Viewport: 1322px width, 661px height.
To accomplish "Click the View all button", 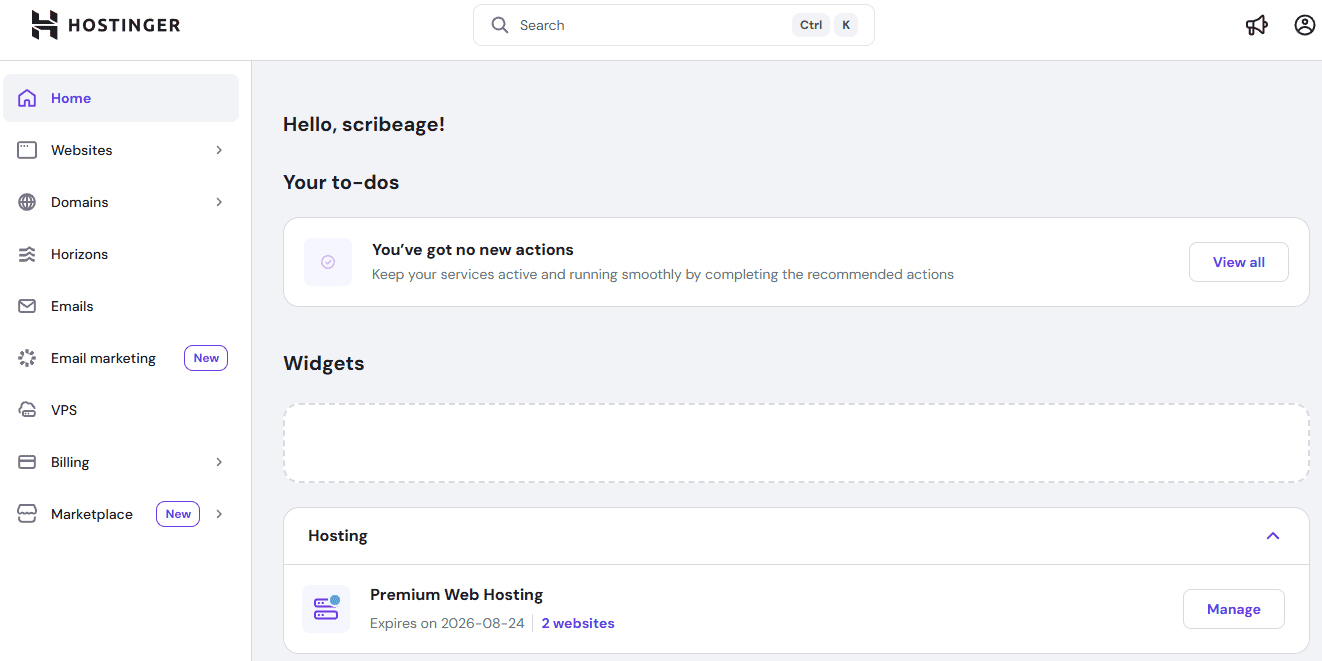I will coord(1238,262).
